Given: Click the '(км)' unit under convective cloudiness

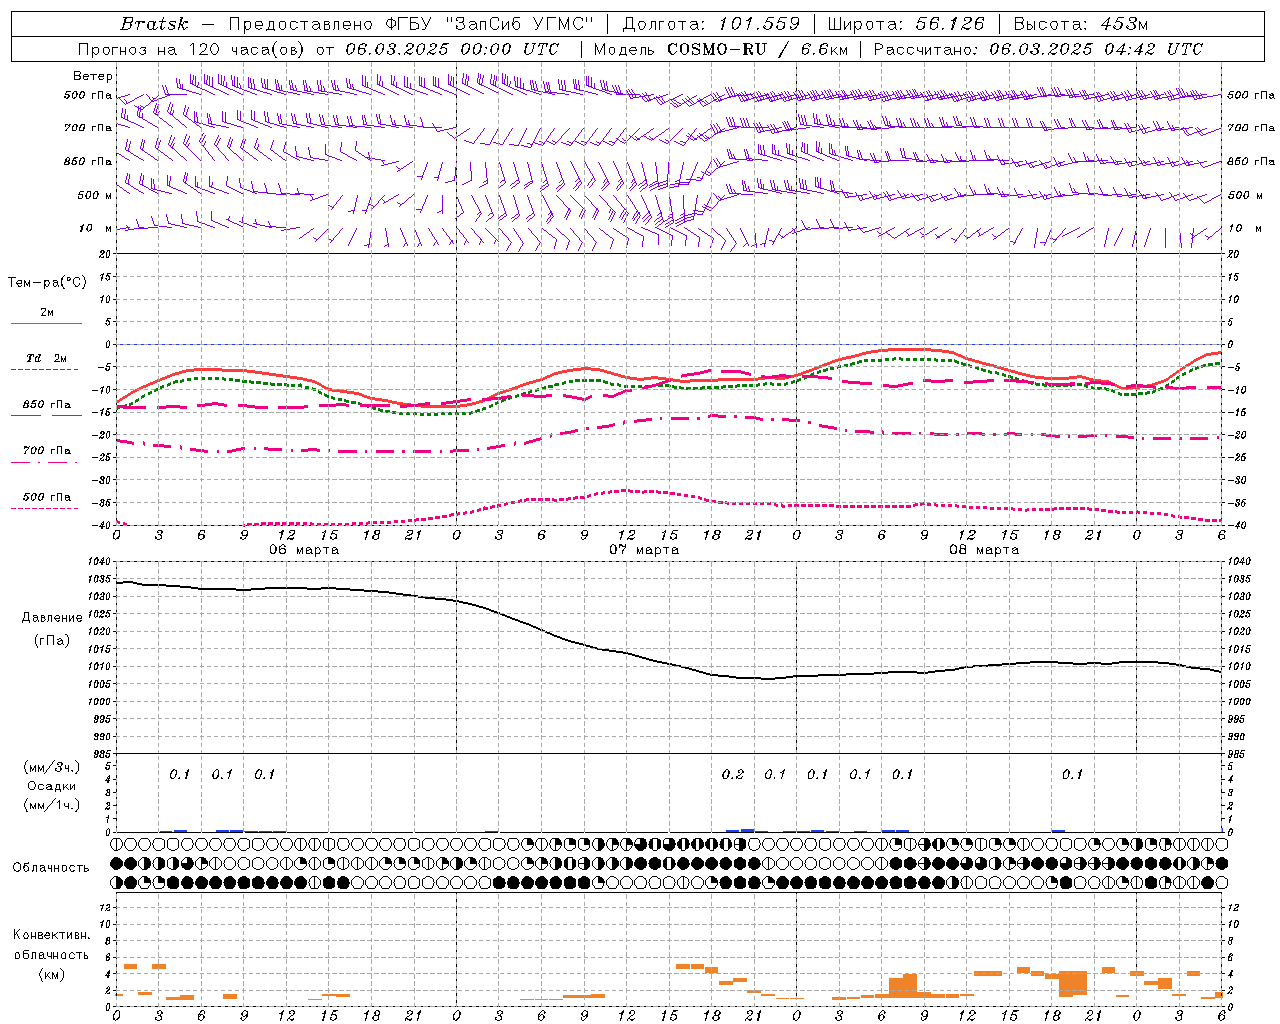Looking at the screenshot, I should tap(51, 974).
